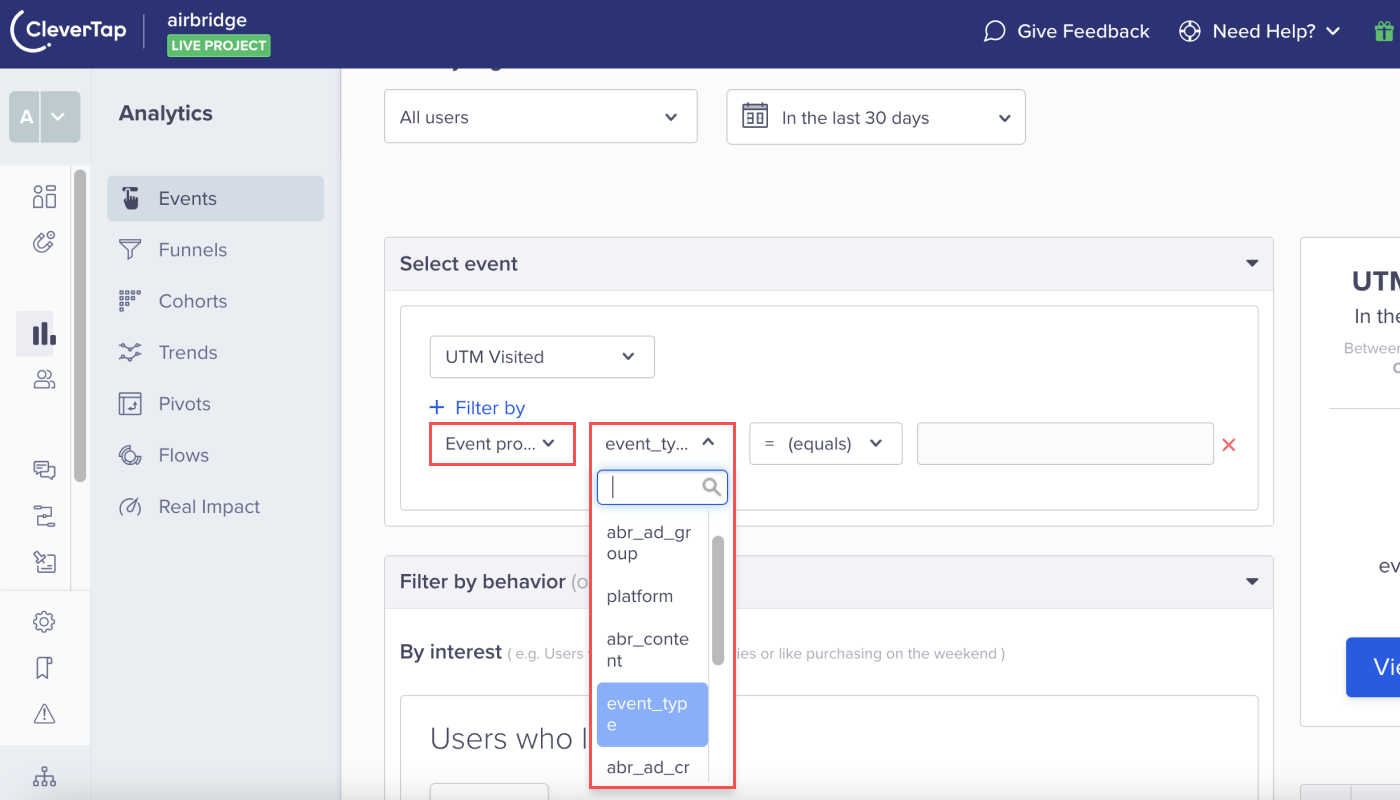The image size is (1400, 800).
Task: Collapse the Select event section
Action: [1251, 264]
